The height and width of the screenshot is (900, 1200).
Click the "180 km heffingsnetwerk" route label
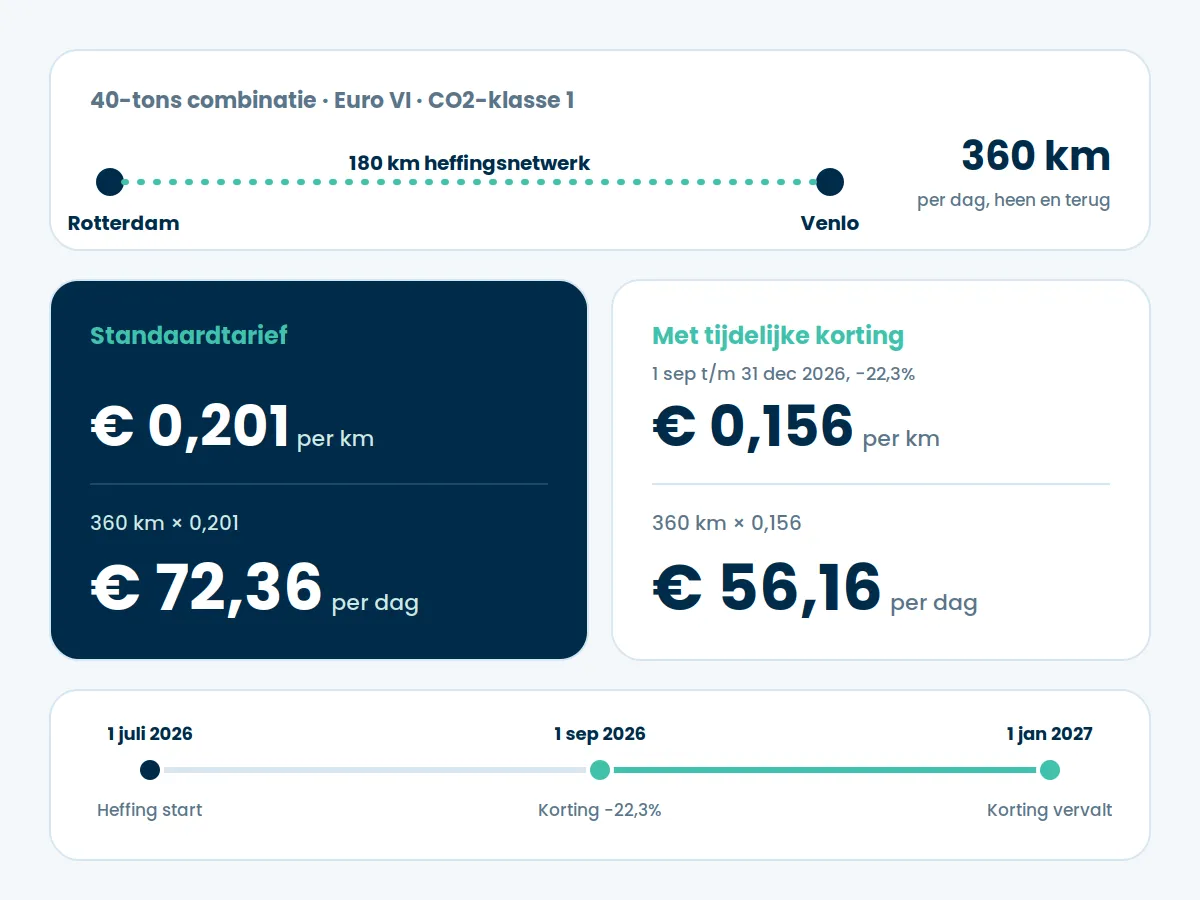click(x=470, y=163)
